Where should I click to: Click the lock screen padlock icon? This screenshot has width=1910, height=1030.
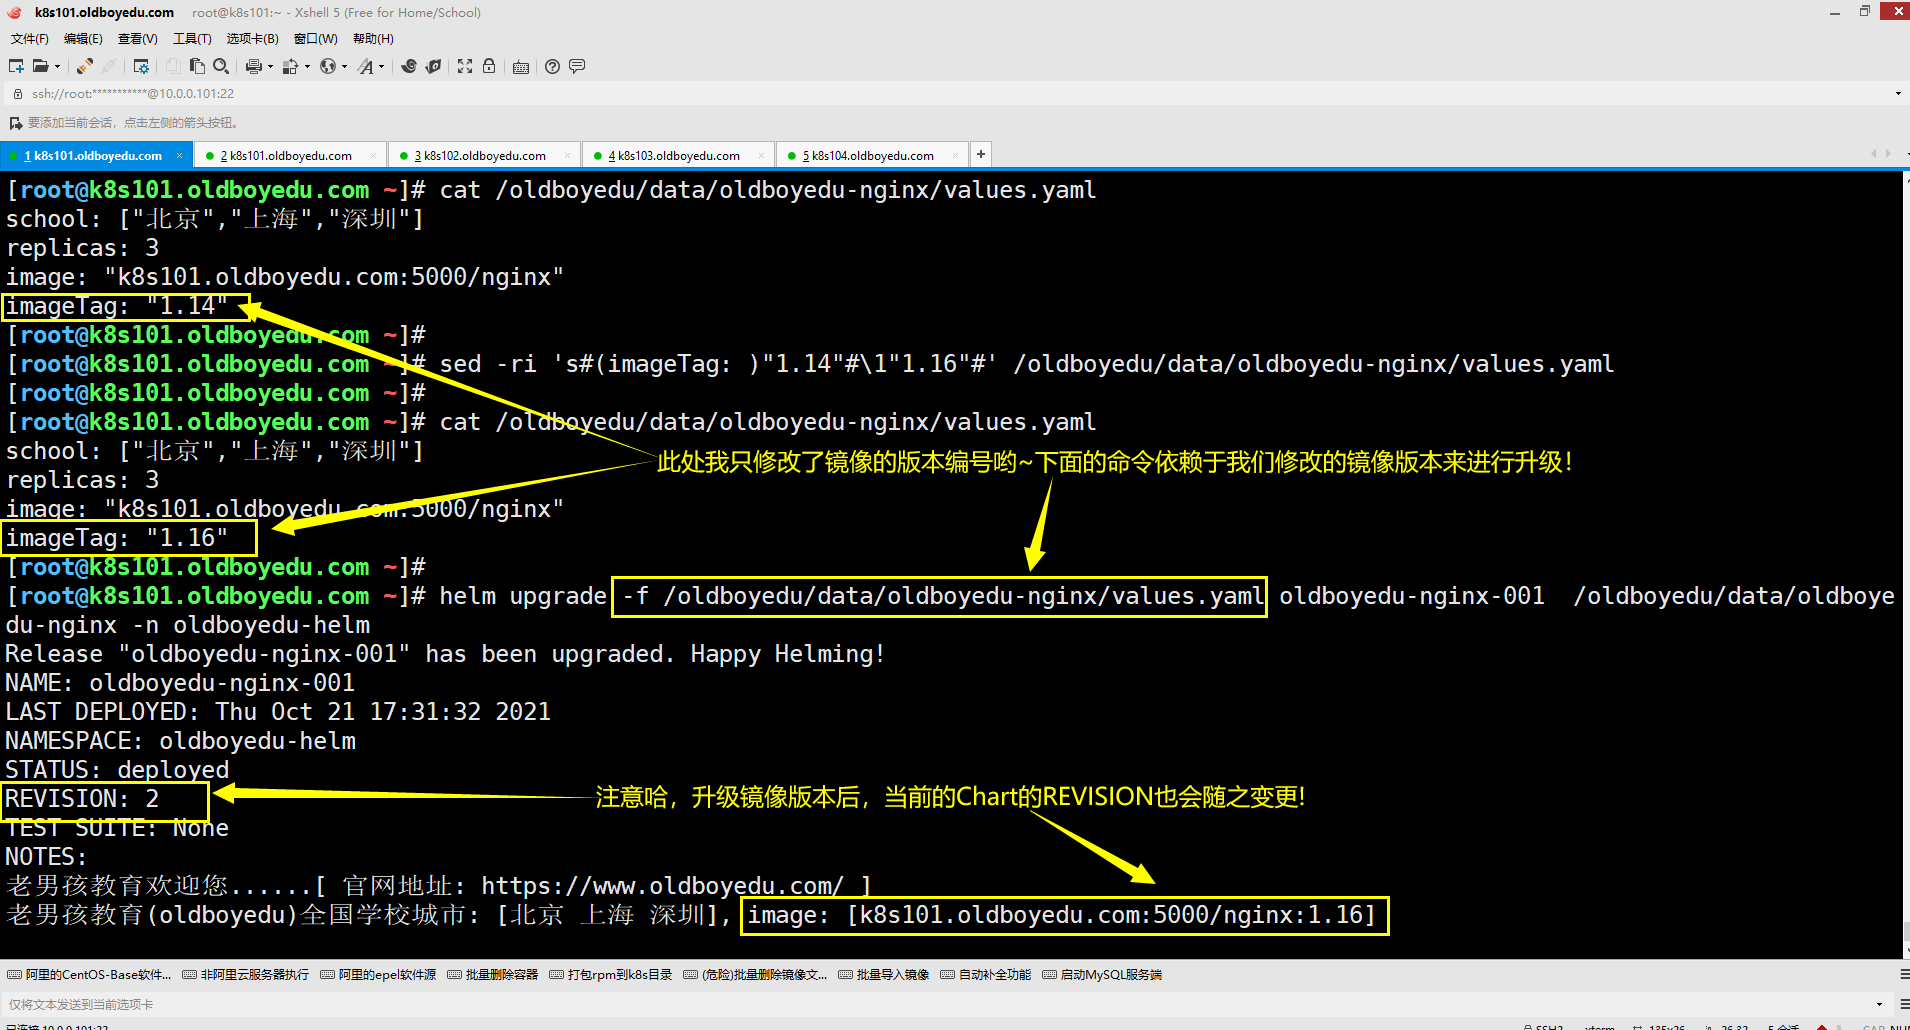pyautogui.click(x=489, y=66)
